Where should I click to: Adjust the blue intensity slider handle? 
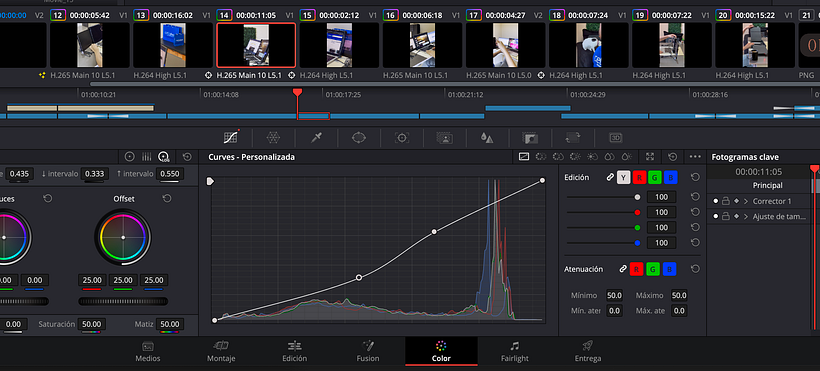[x=637, y=243]
